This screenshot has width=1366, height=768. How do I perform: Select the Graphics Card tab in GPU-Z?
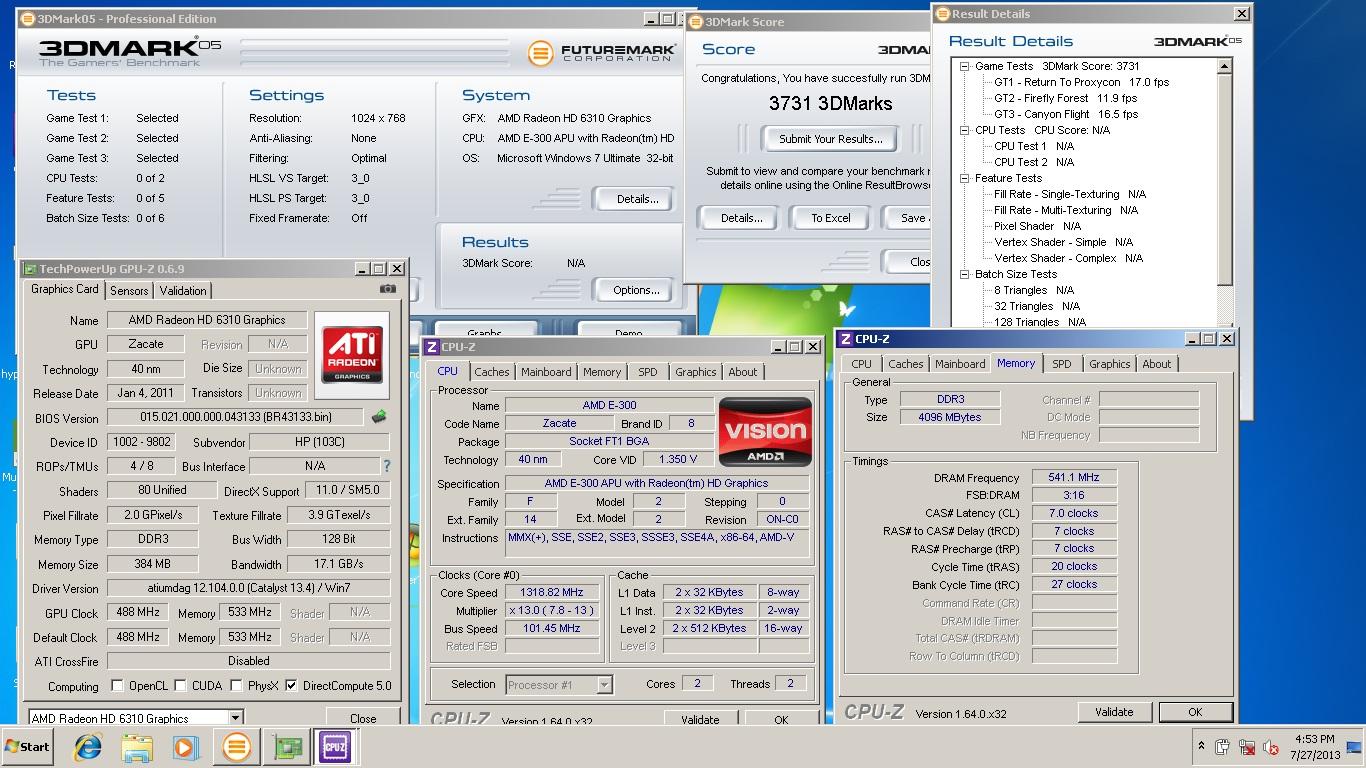(x=65, y=289)
